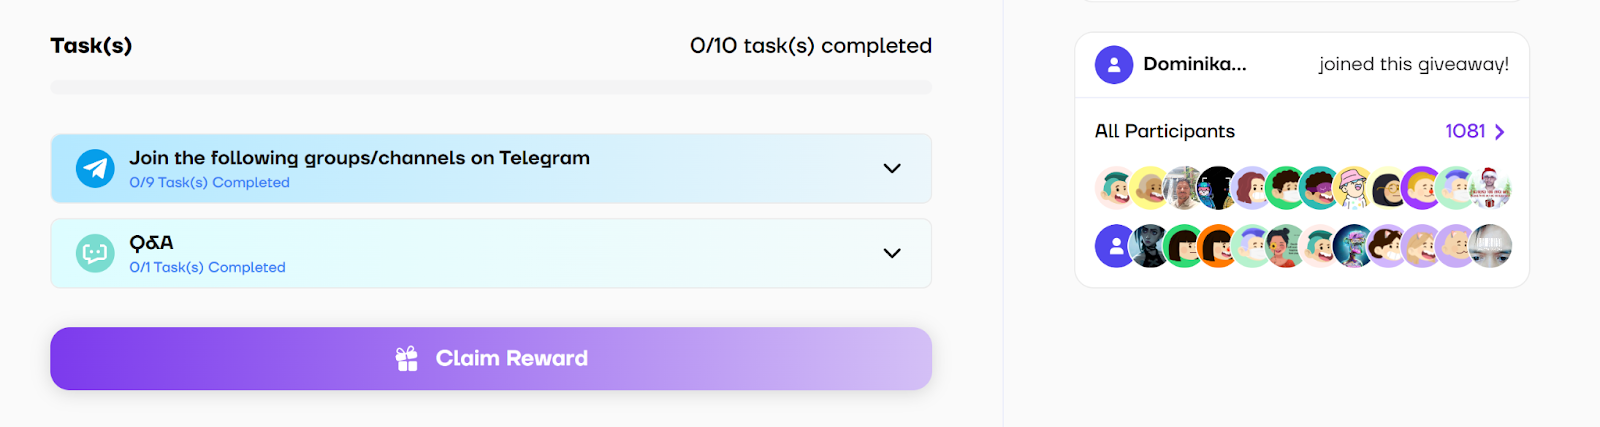Select the pink bucket hat avatar
Viewport: 1600px width, 427px height.
[x=1353, y=188]
